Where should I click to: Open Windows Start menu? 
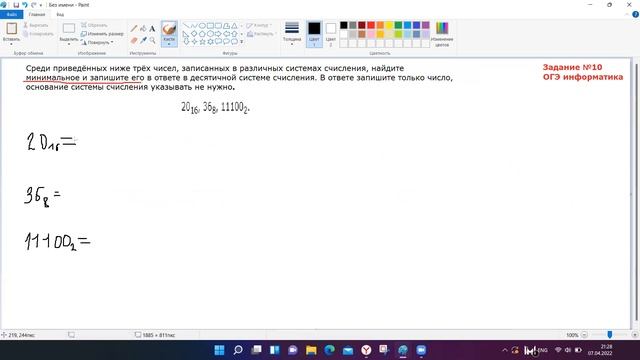point(220,350)
